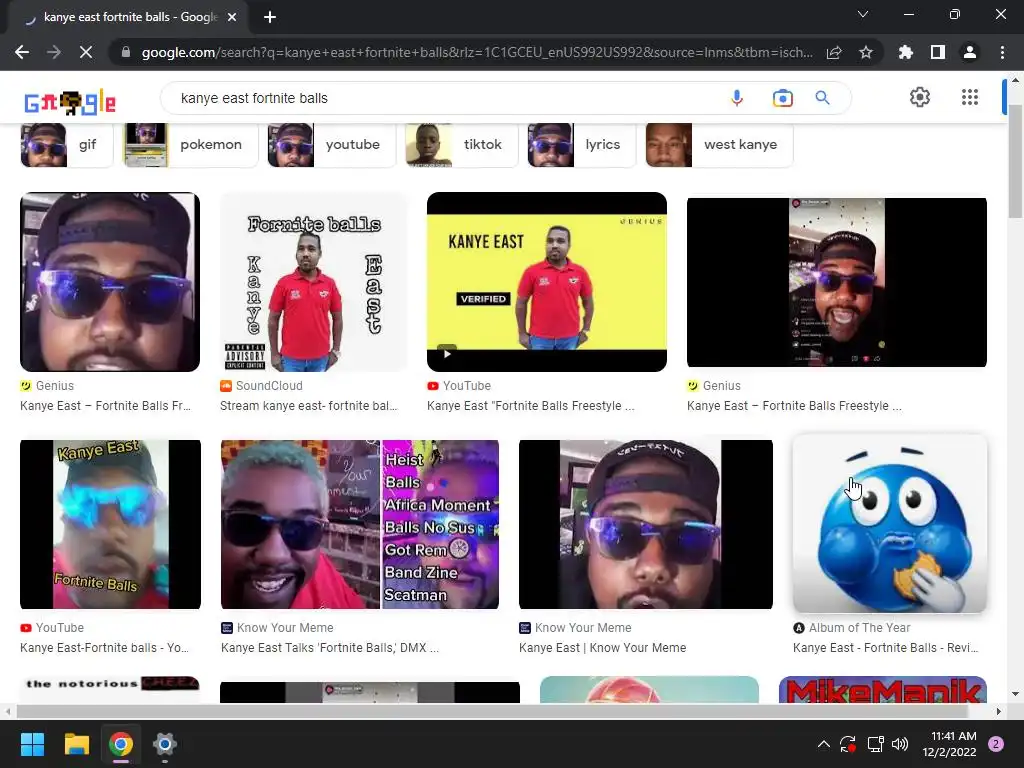This screenshot has height=768, width=1024.
Task: Filter results by tiktok chip
Action: click(x=461, y=144)
